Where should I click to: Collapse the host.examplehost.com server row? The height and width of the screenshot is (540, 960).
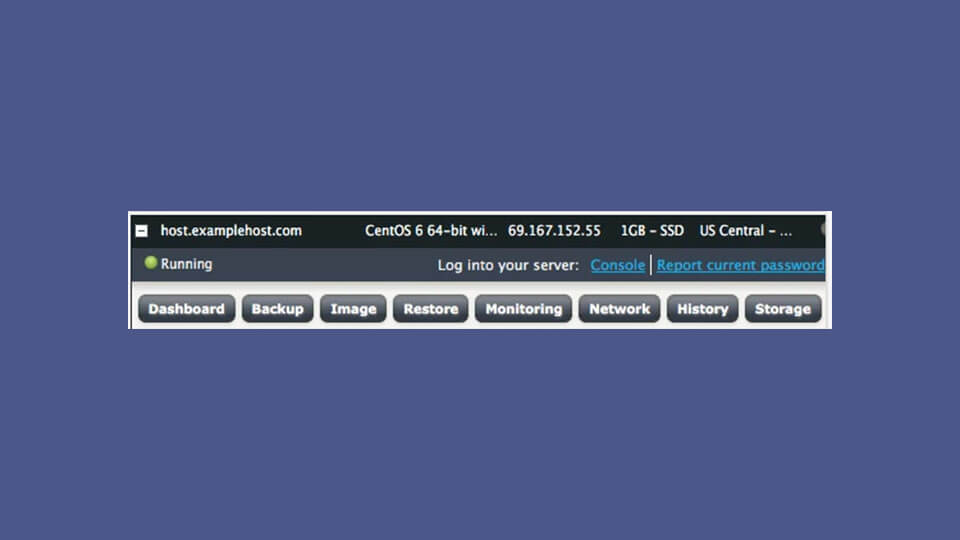click(x=142, y=231)
